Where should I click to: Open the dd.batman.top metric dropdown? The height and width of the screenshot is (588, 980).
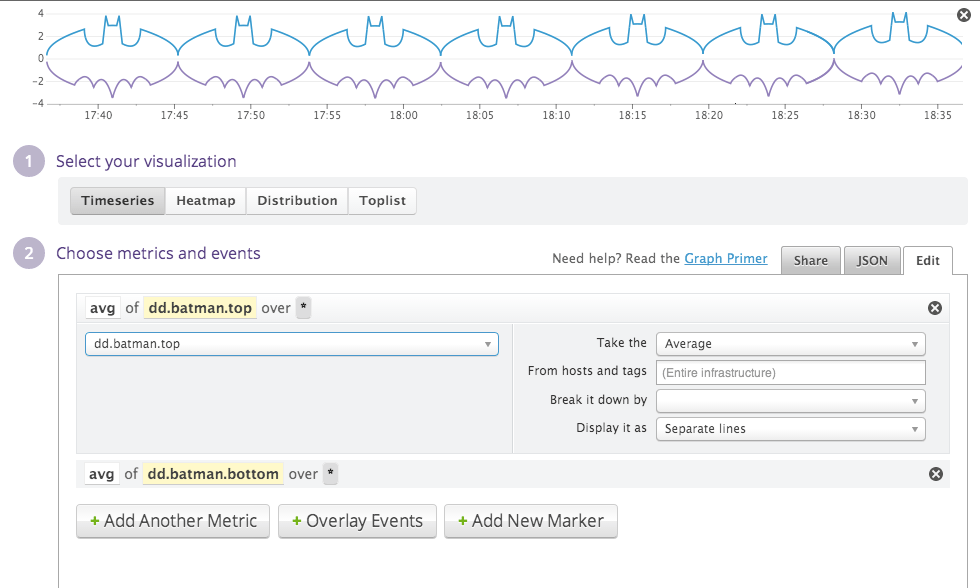point(291,344)
